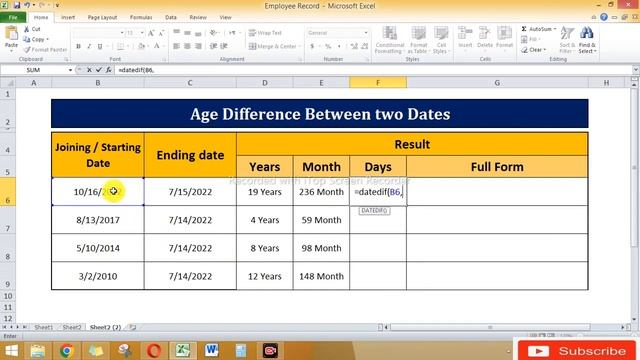Open the Sheet2 worksheet tab
The image size is (640, 360).
(71, 327)
